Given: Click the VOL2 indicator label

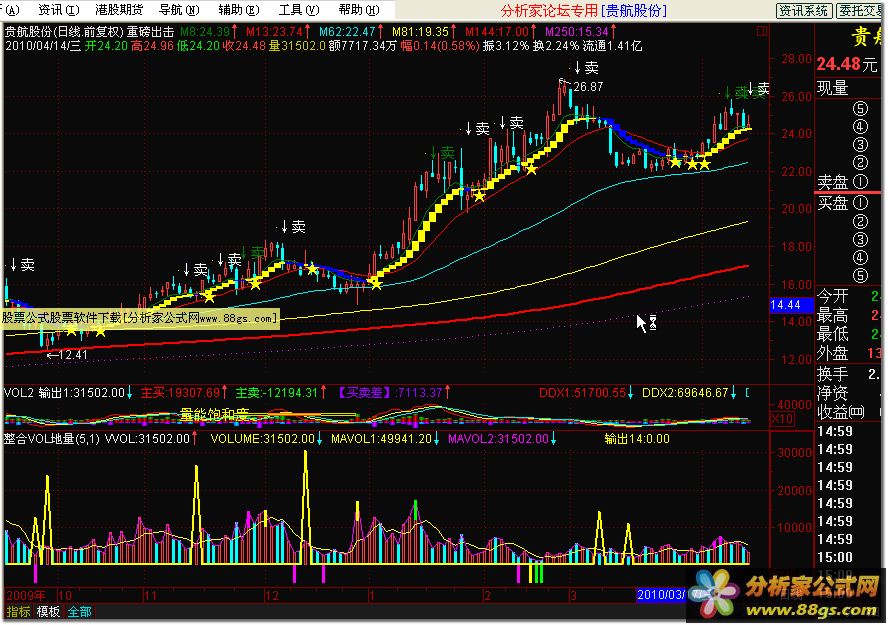Looking at the screenshot, I should (19, 392).
